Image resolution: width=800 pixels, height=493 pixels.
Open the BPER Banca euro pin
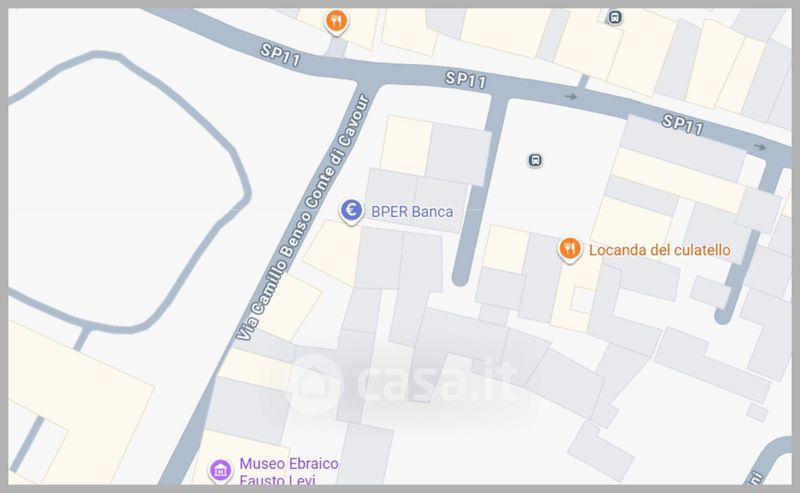351,210
